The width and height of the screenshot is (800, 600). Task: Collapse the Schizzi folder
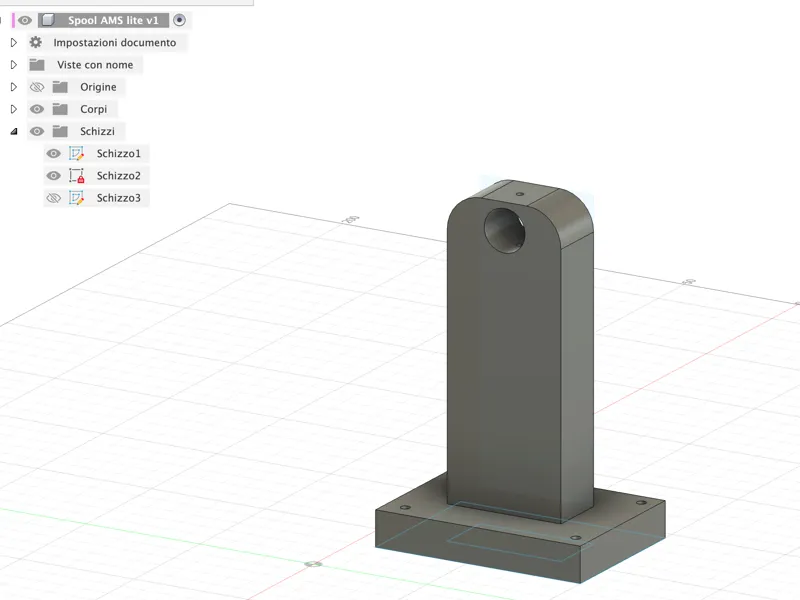(14, 132)
